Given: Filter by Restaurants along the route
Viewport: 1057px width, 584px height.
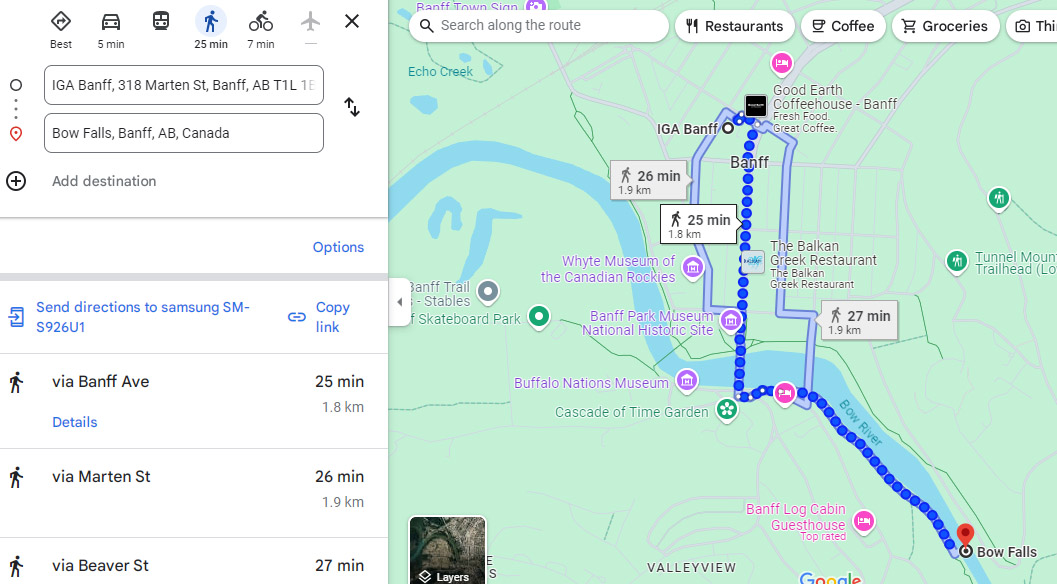Looking at the screenshot, I should [735, 26].
